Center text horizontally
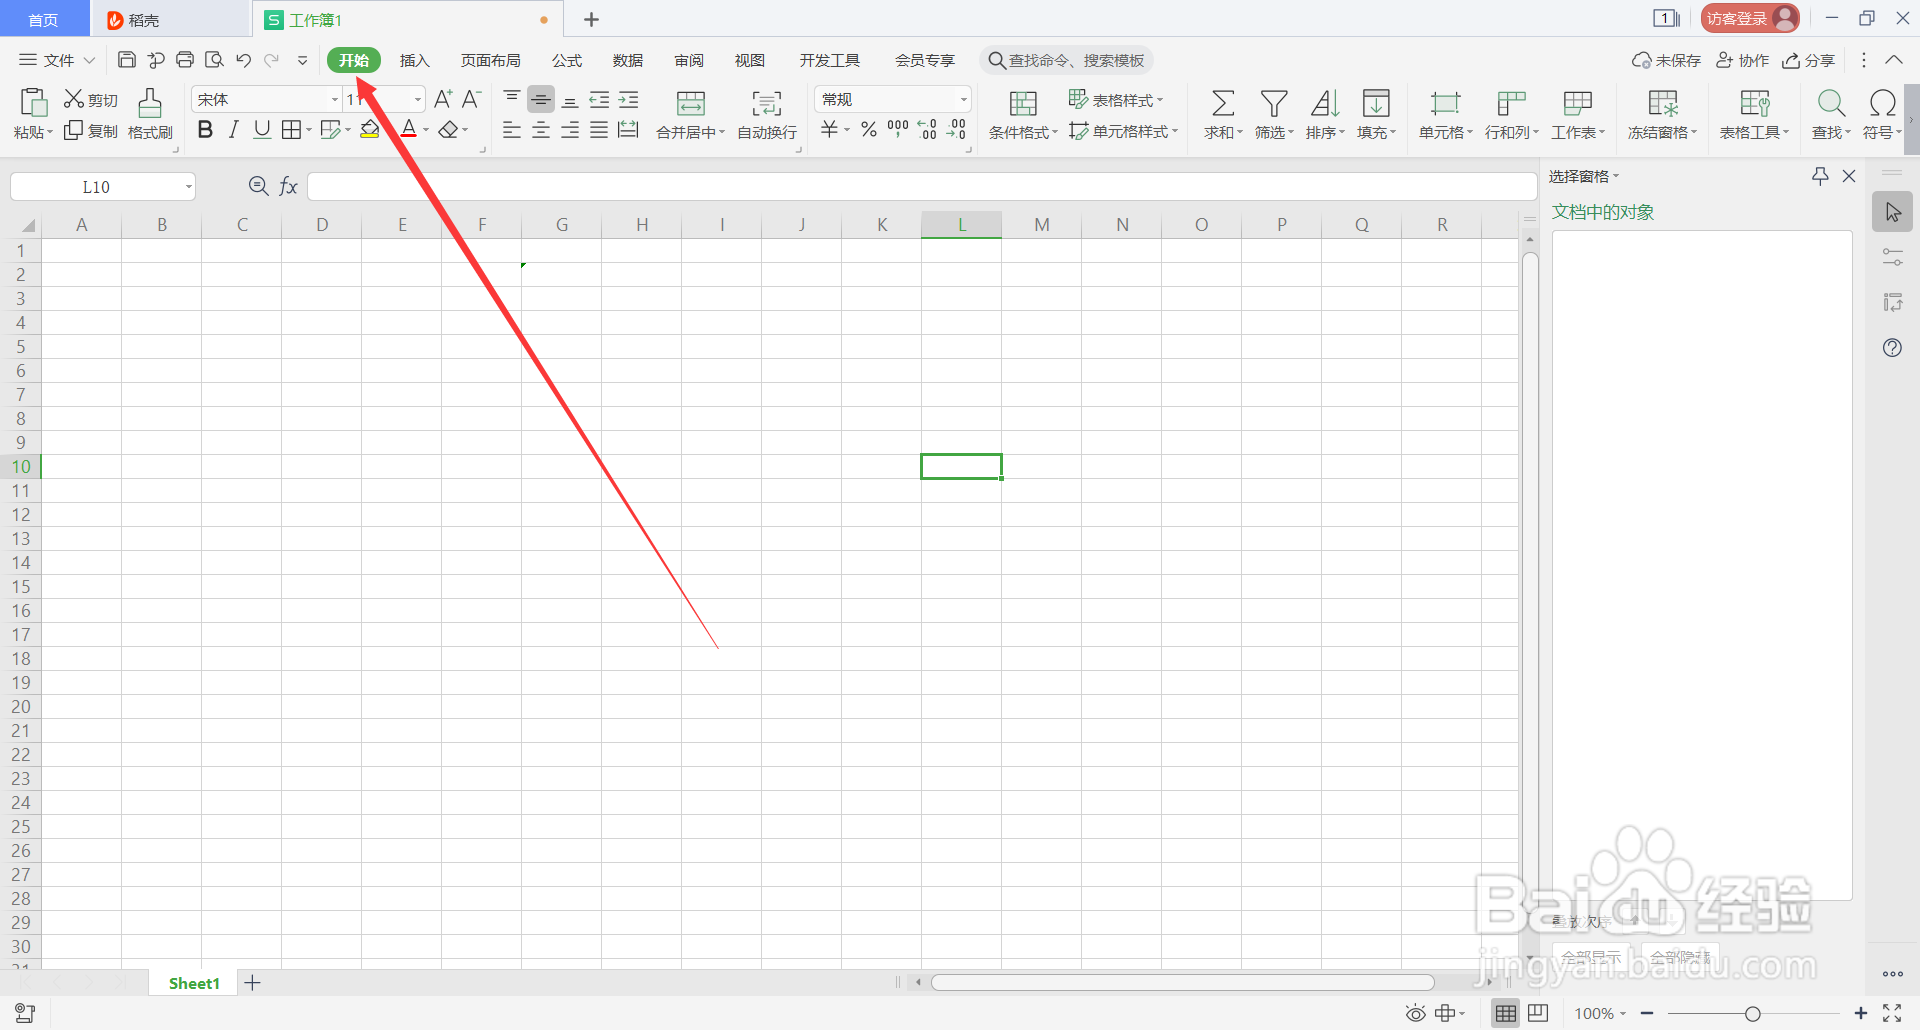 click(541, 130)
